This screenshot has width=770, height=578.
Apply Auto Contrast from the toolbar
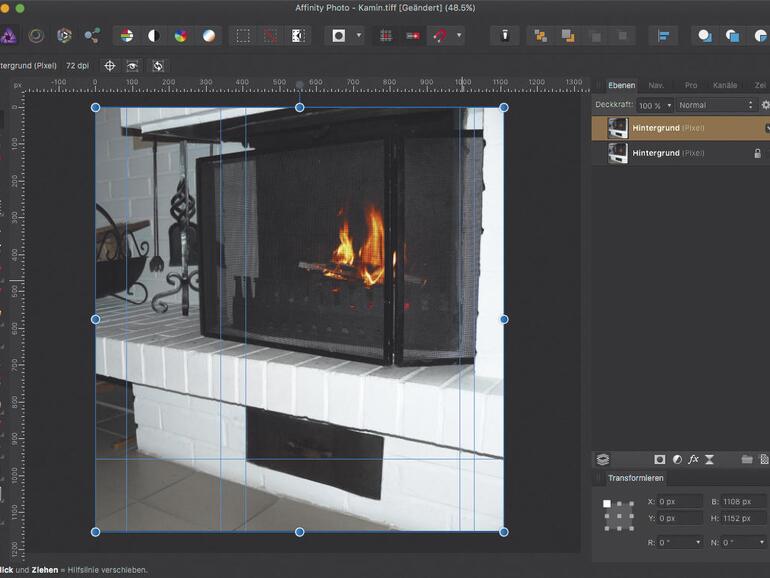tap(154, 36)
